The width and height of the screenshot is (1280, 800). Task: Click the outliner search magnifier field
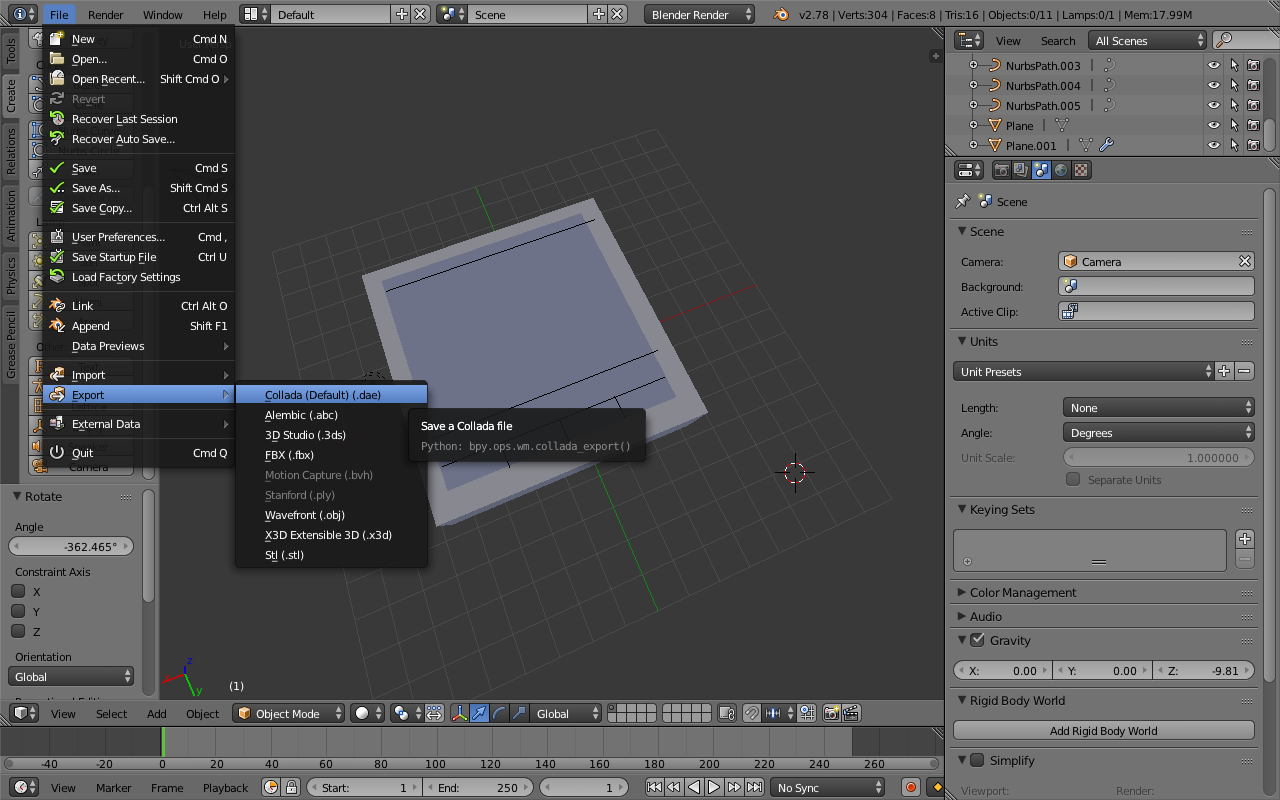1246,40
